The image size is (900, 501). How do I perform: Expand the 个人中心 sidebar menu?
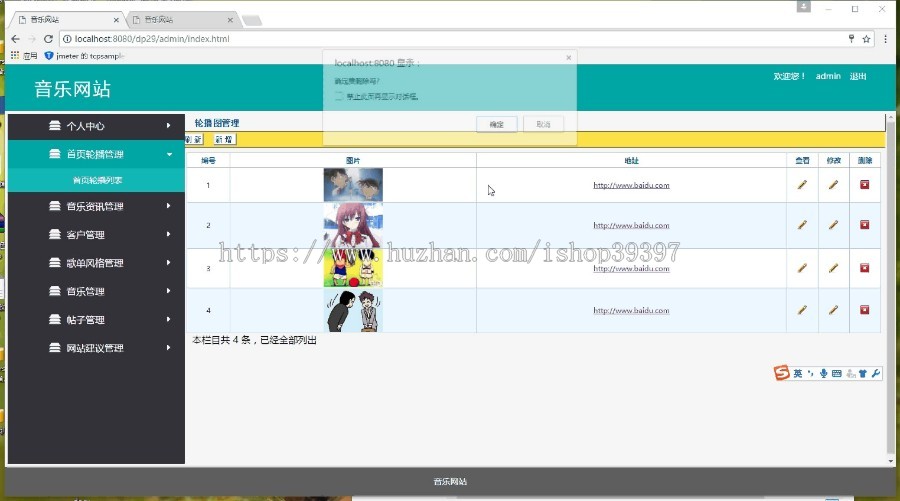tap(96, 126)
